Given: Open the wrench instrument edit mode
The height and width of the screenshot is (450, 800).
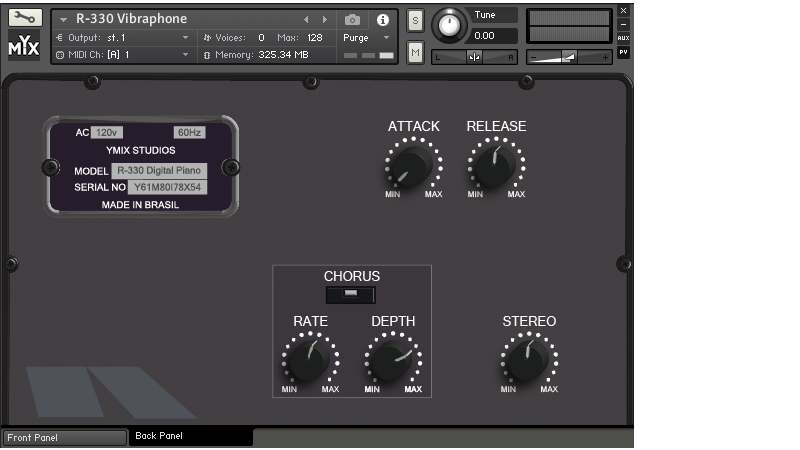Looking at the screenshot, I should [24, 17].
